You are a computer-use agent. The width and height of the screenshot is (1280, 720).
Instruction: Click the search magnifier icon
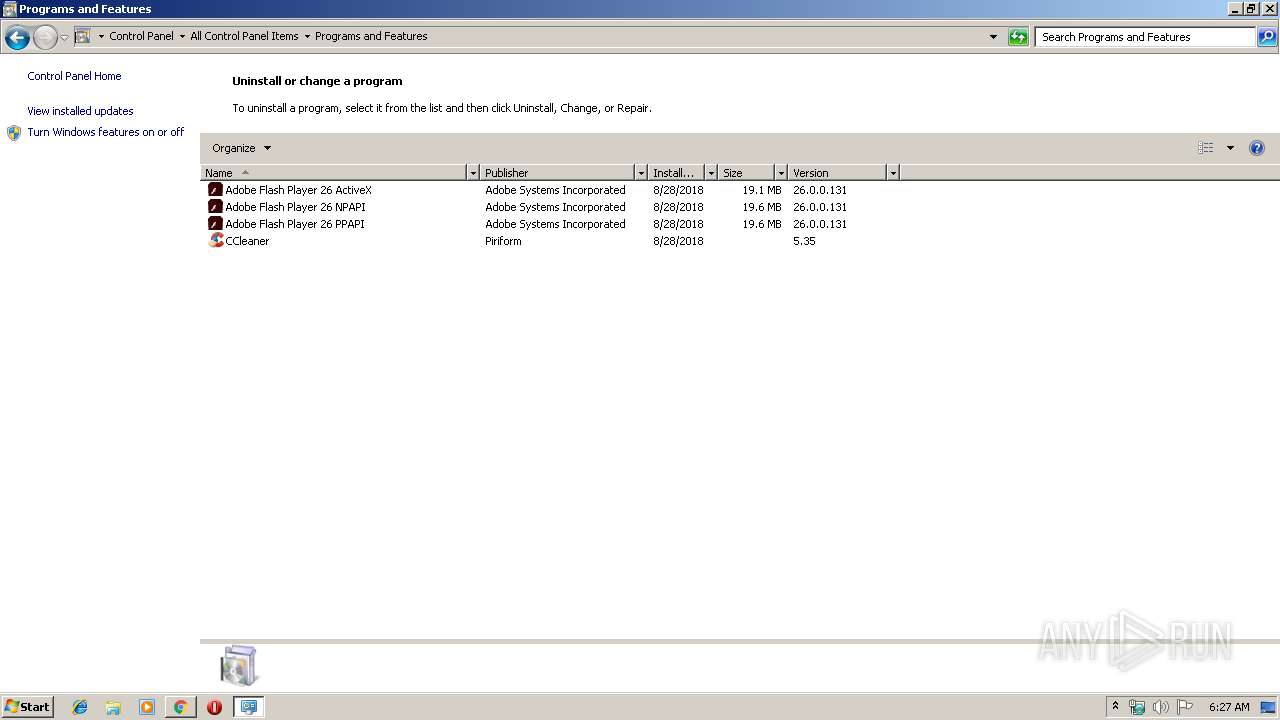pyautogui.click(x=1267, y=37)
